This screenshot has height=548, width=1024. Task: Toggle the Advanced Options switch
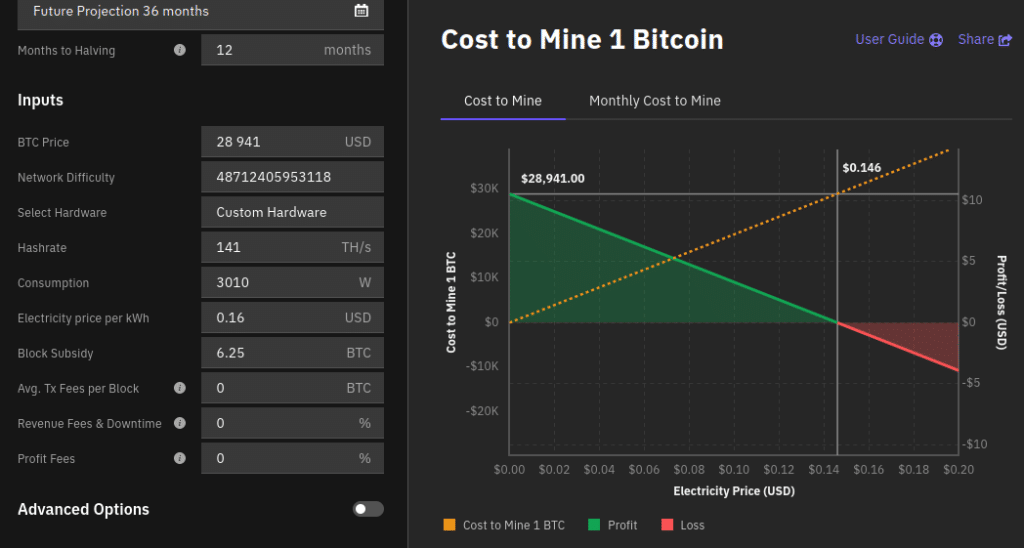[368, 509]
